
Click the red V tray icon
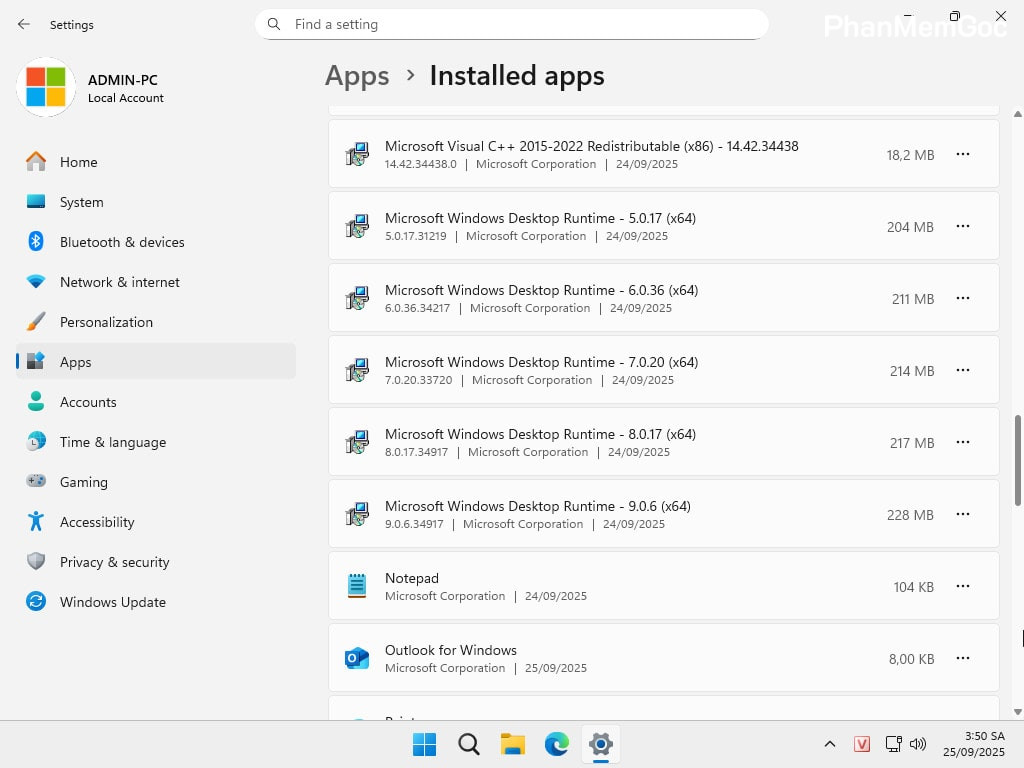(862, 744)
